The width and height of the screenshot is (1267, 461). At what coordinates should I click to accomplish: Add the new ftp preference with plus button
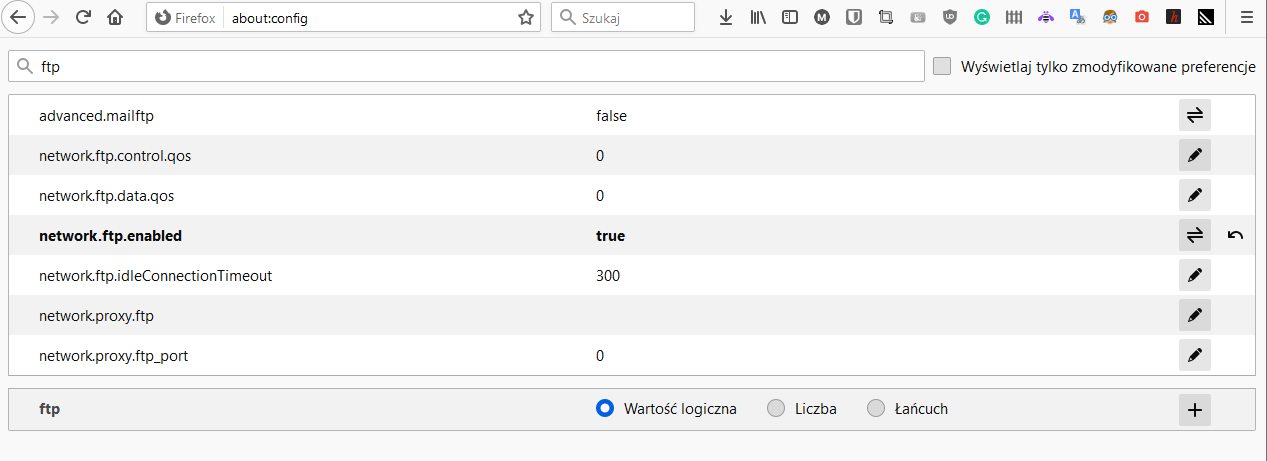(x=1195, y=409)
